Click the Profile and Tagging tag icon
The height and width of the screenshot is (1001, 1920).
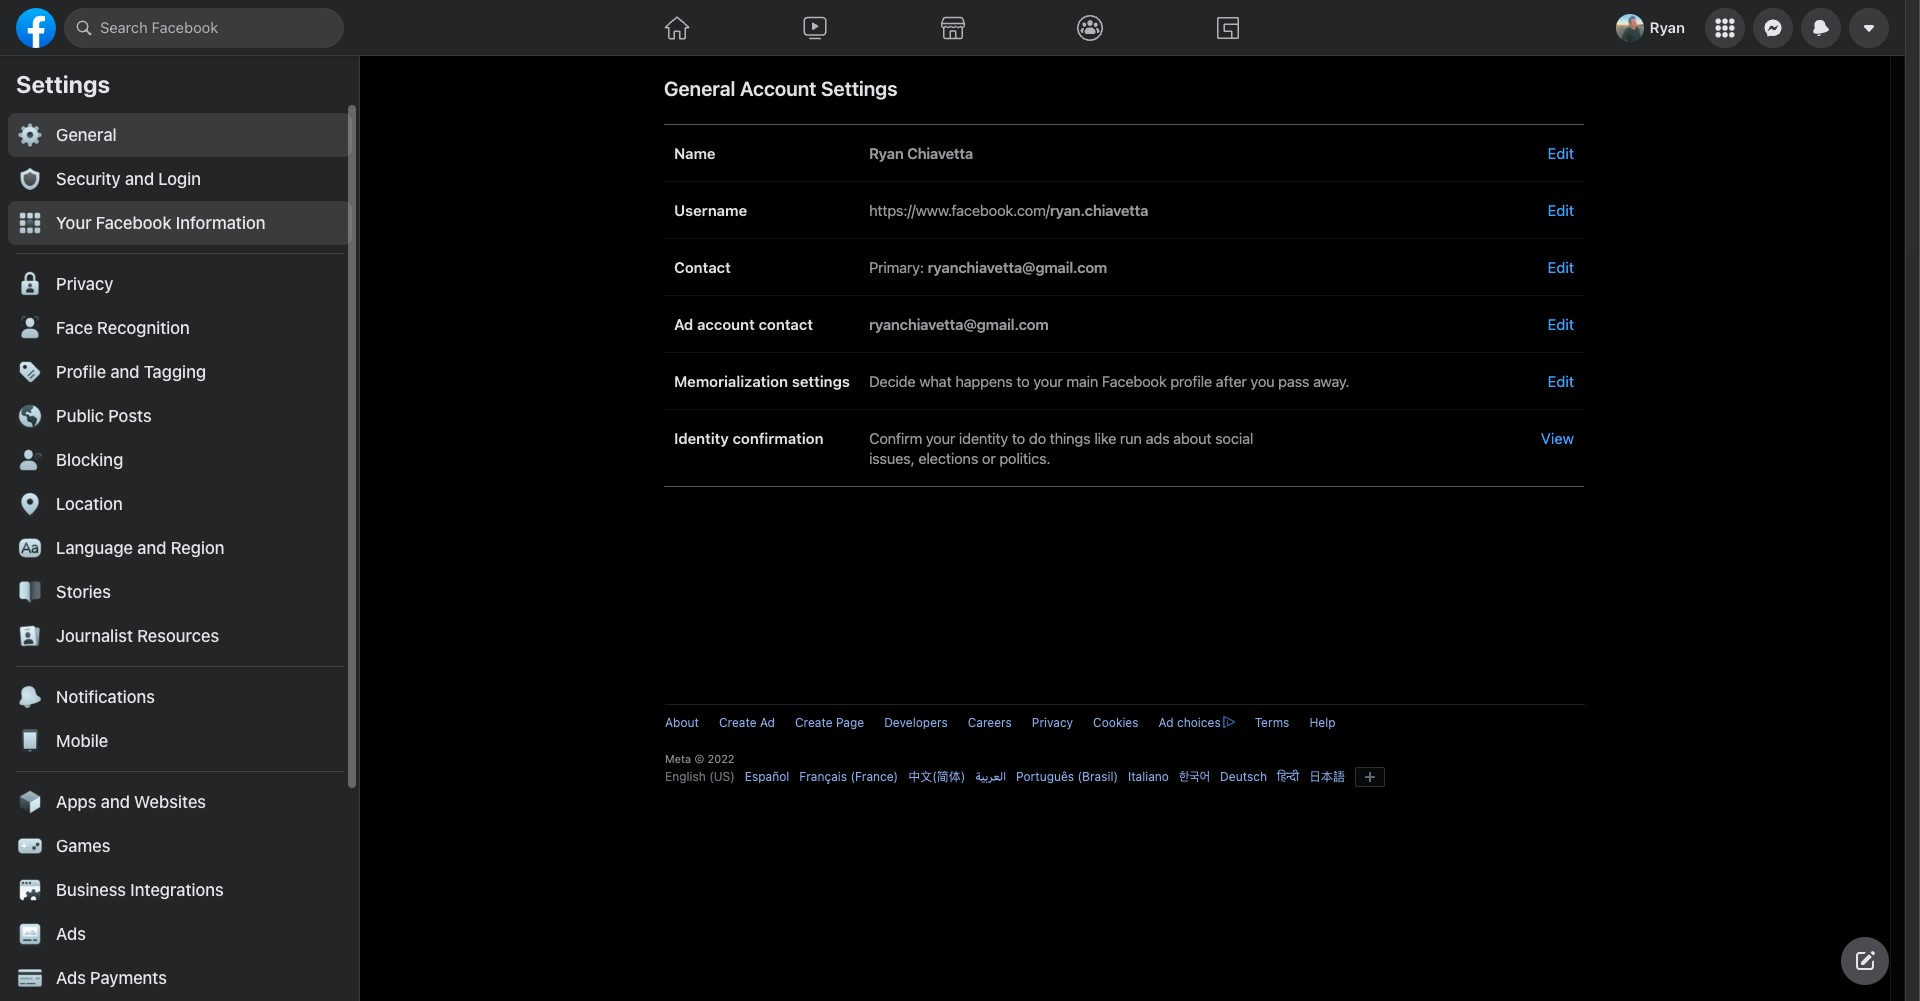coord(30,372)
